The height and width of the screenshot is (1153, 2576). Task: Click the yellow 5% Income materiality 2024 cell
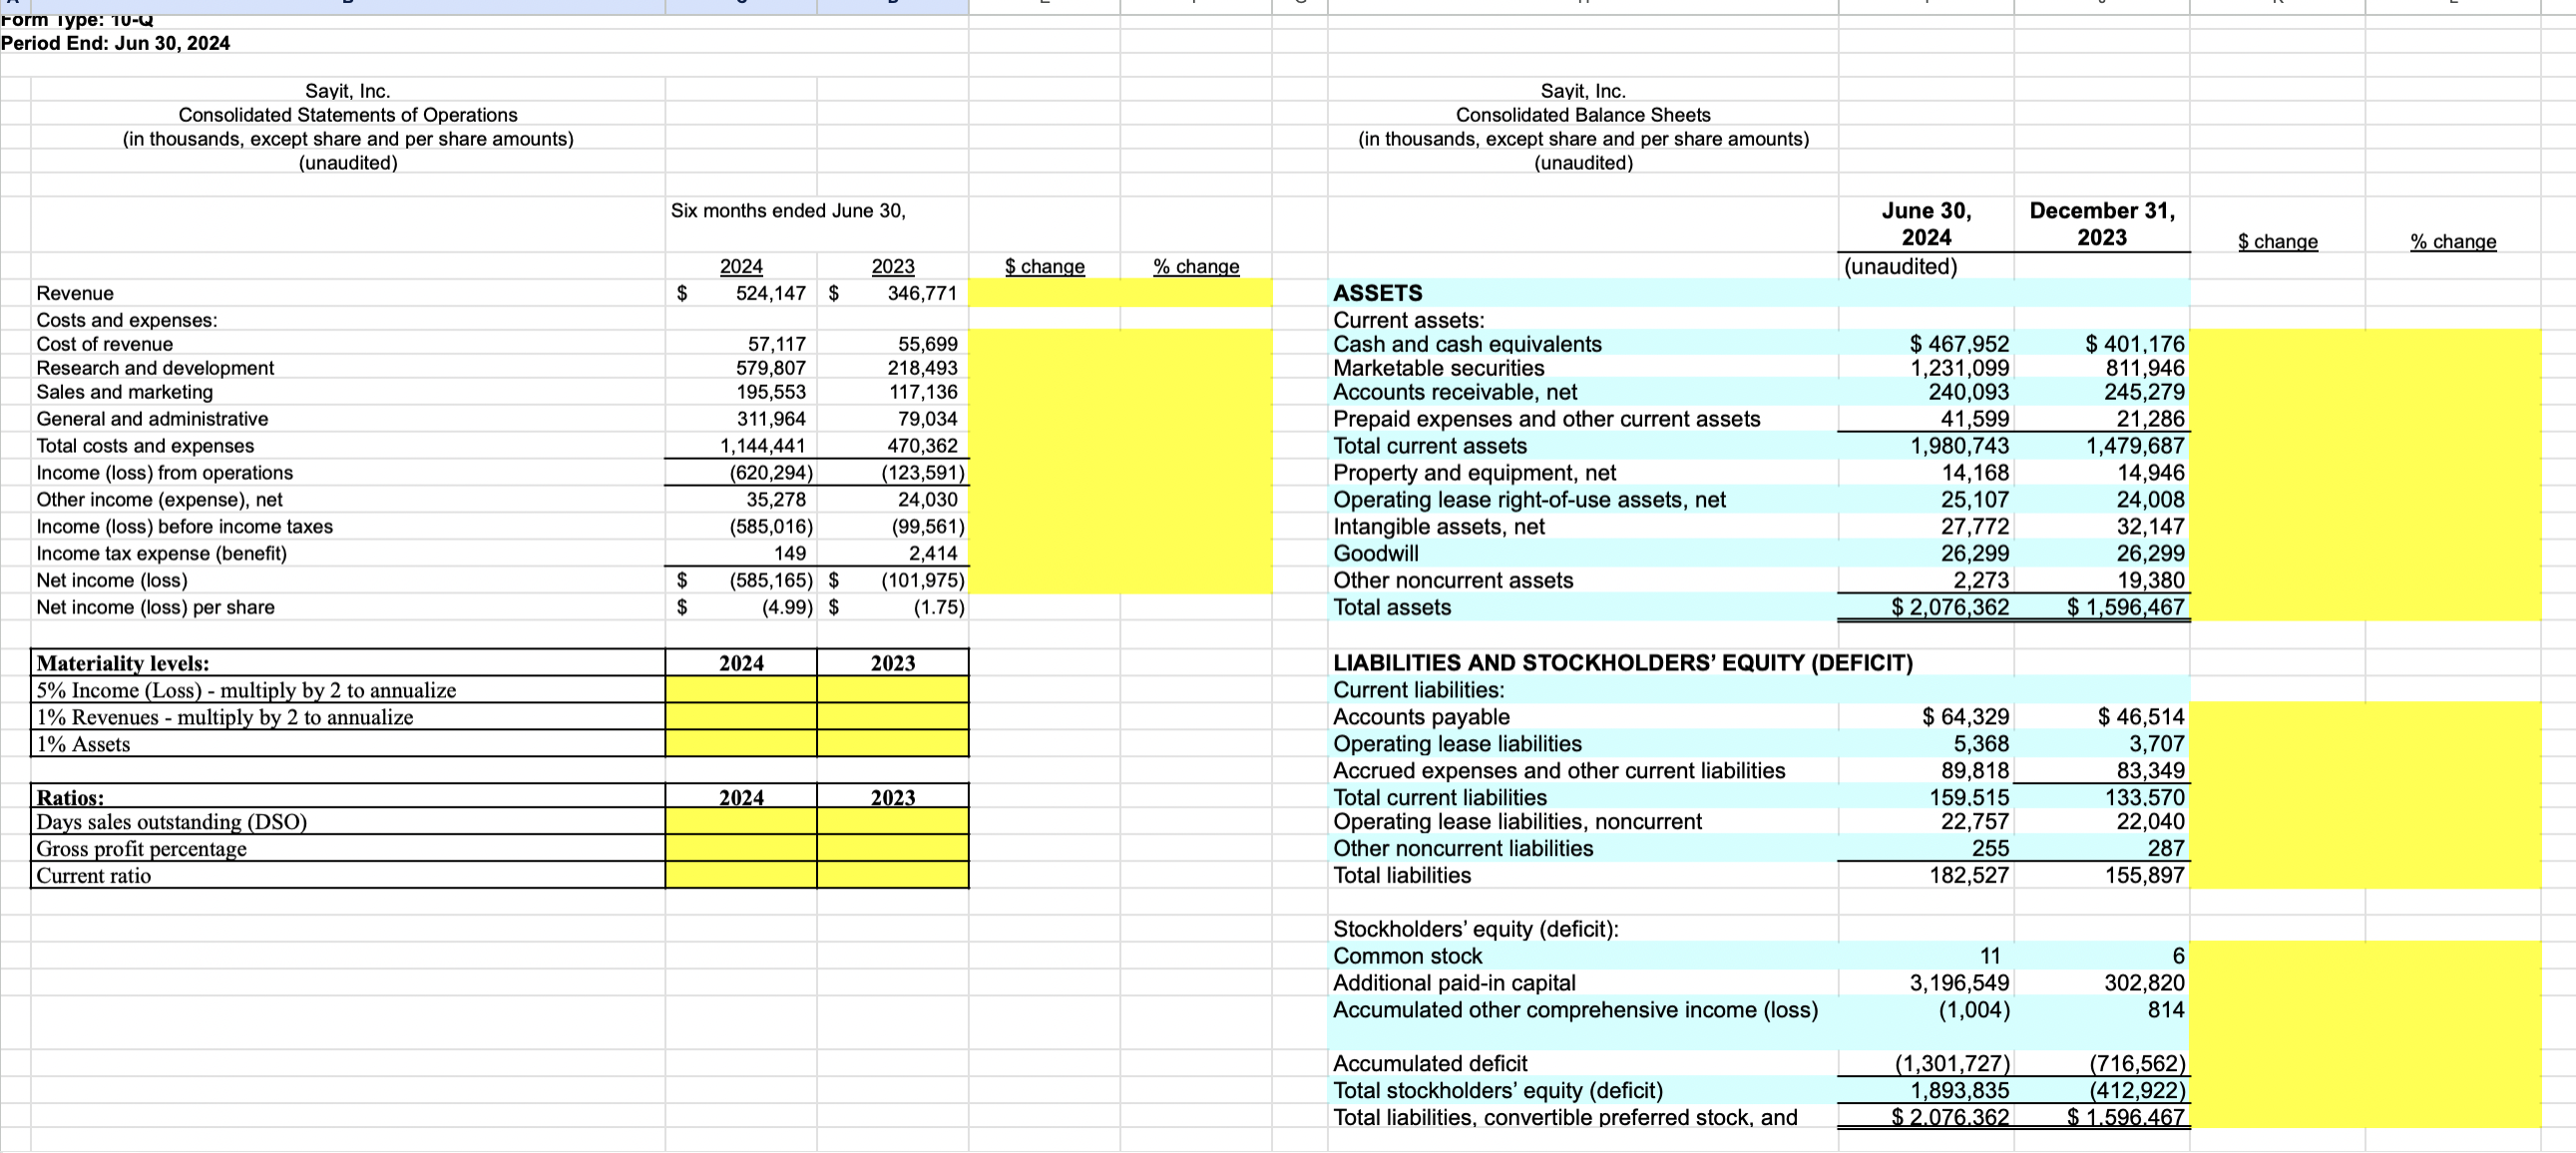(x=740, y=690)
